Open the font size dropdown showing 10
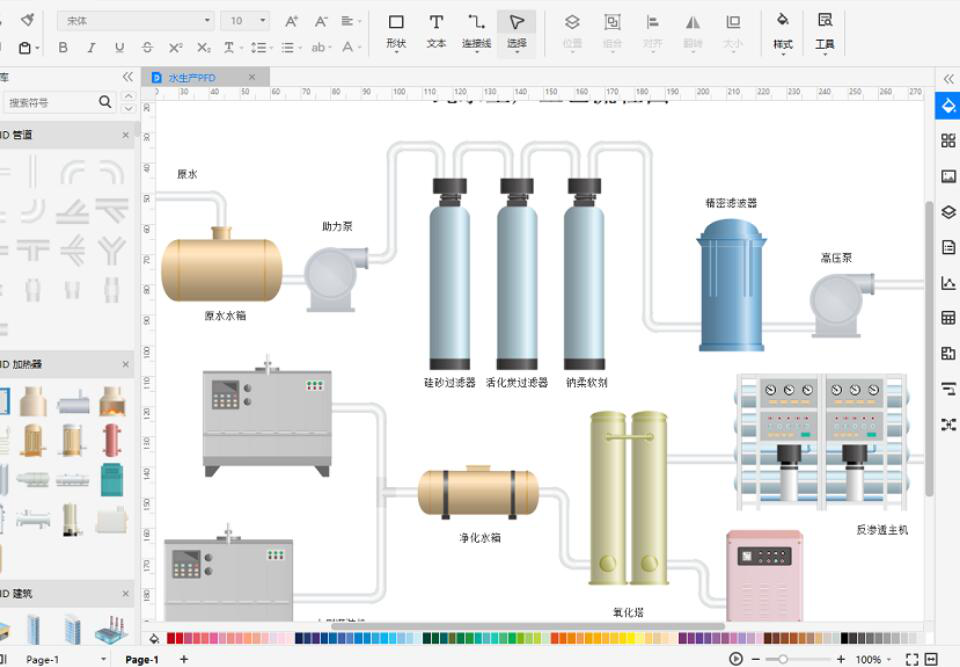This screenshot has width=960, height=667. pos(247,21)
